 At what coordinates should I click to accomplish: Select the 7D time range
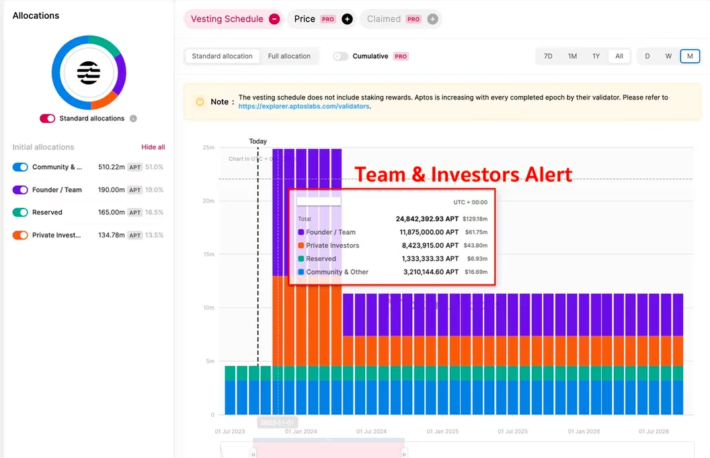(x=548, y=56)
